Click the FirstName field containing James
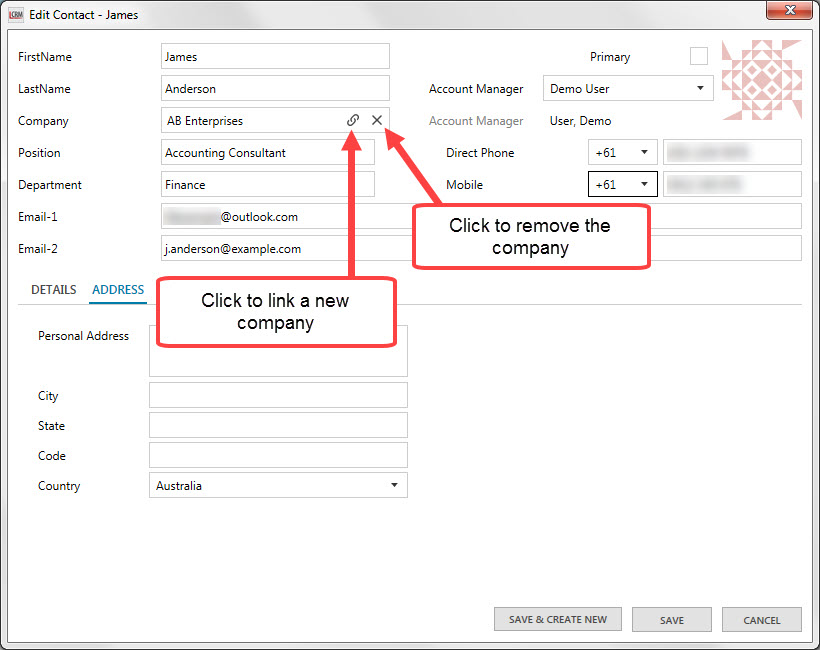This screenshot has height=650, width=820. 275,57
